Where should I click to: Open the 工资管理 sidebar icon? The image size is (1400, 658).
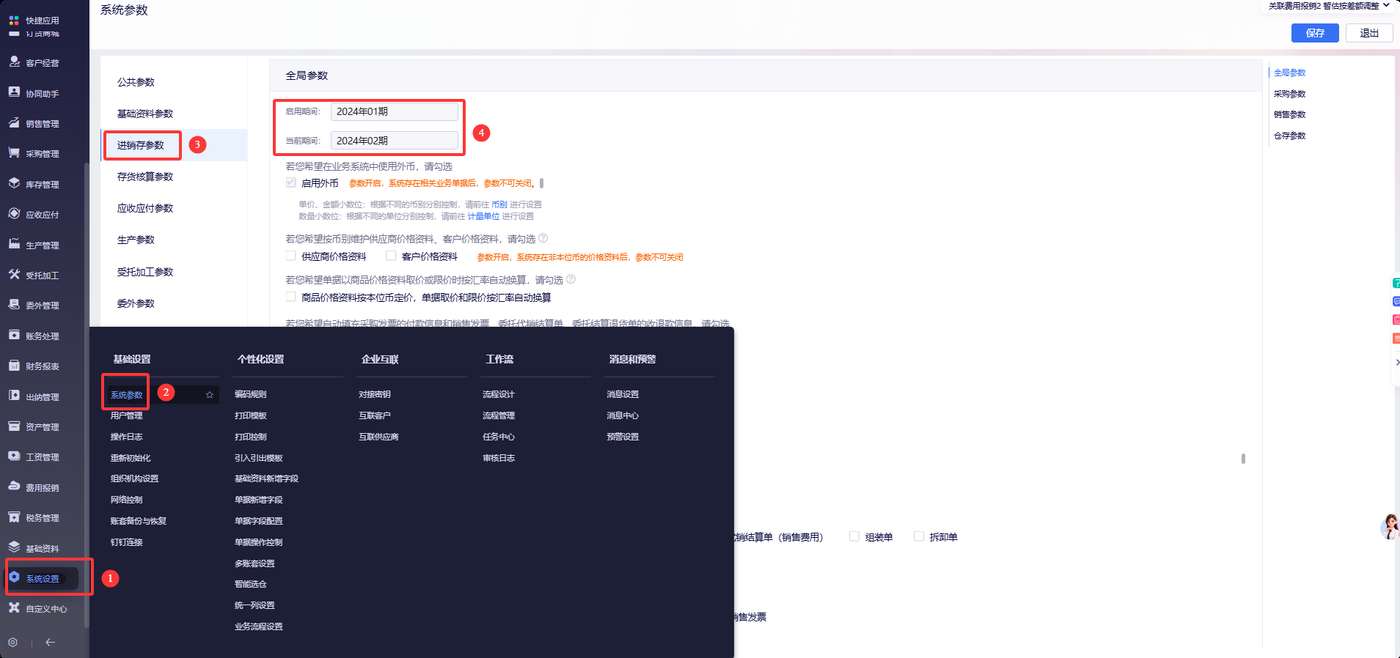(x=14, y=456)
